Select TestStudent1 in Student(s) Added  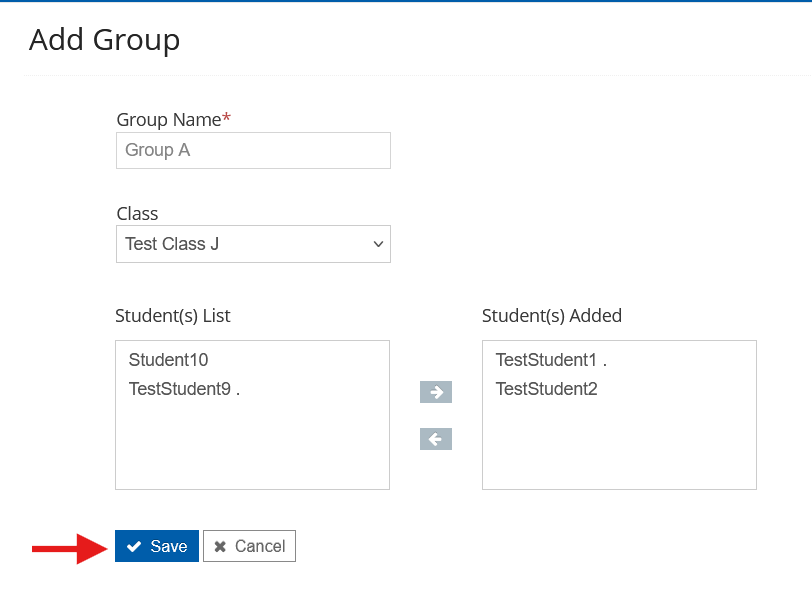[x=551, y=360]
